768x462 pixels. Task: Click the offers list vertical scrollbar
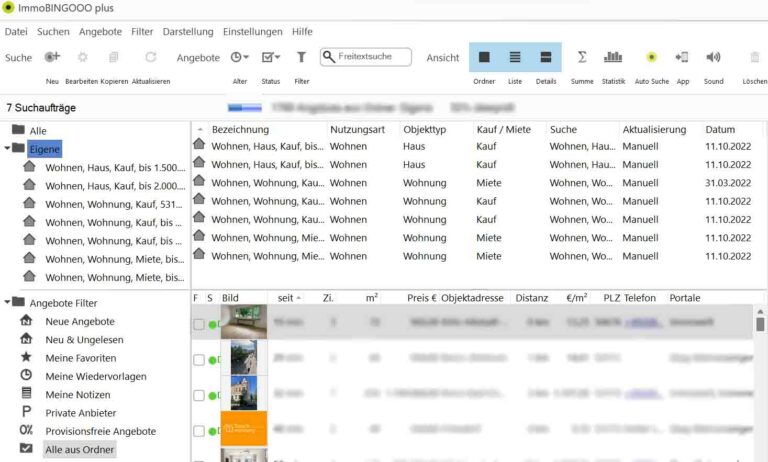[760, 380]
